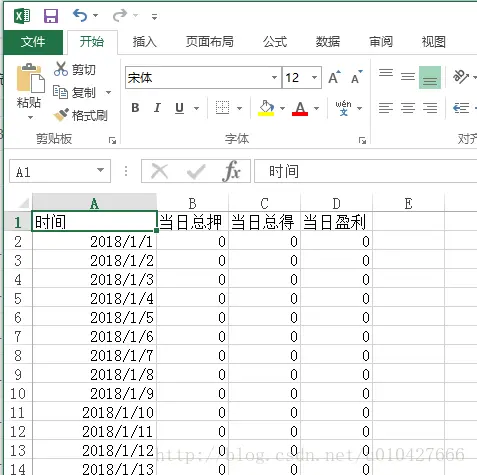This screenshot has height=475, width=477.
Task: Save the workbook with the floppy disk icon
Action: pos(51,16)
